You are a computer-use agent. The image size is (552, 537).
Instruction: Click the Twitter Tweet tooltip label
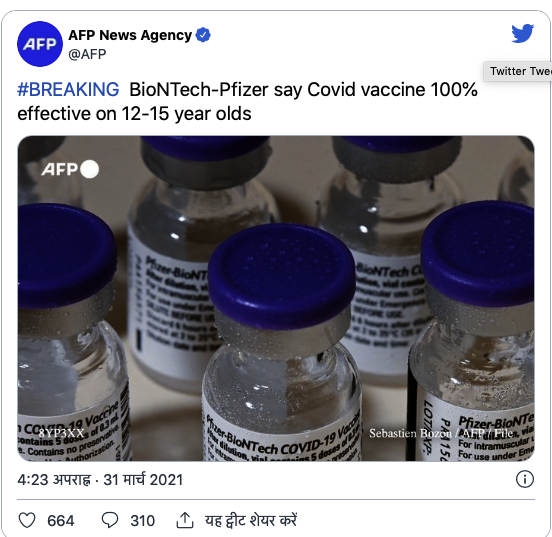click(x=518, y=71)
